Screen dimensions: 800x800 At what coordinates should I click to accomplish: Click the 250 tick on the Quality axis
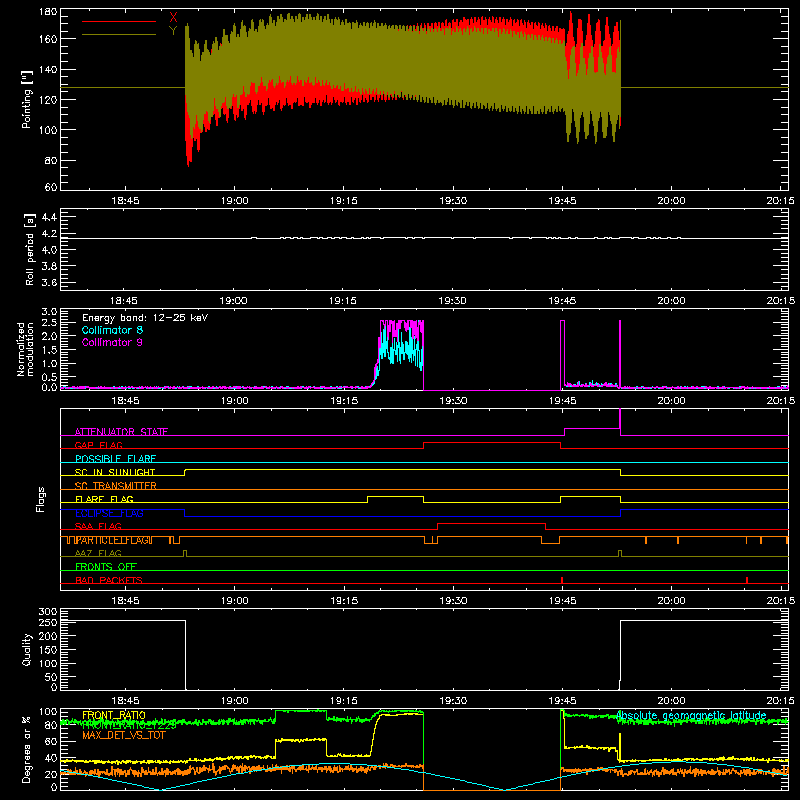click(48, 622)
